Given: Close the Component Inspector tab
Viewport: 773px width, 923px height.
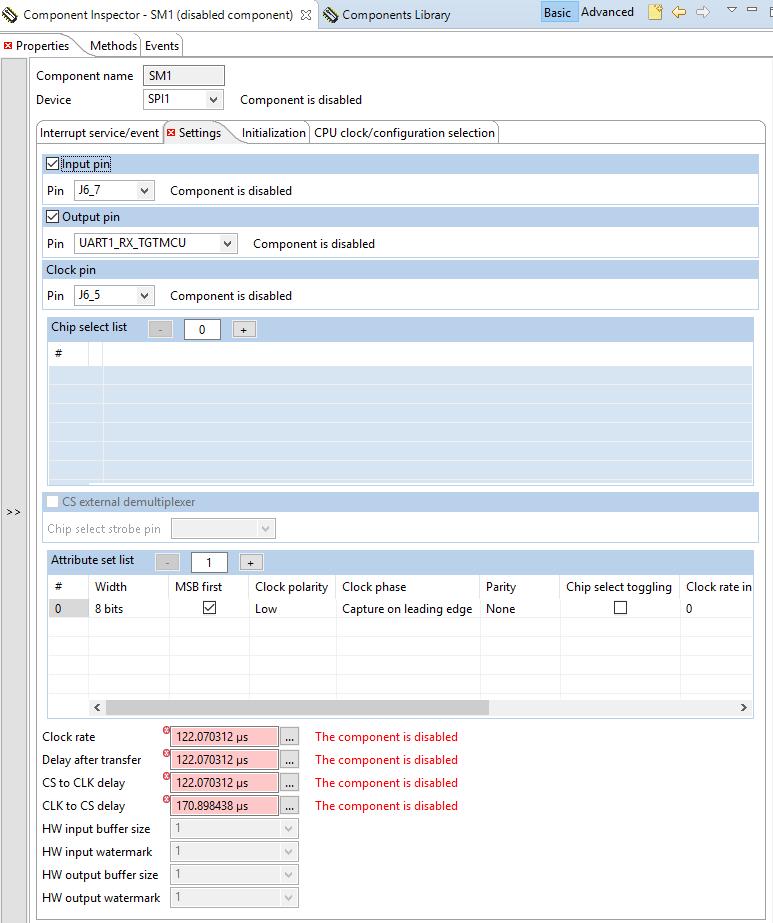Looking at the screenshot, I should [x=306, y=15].
